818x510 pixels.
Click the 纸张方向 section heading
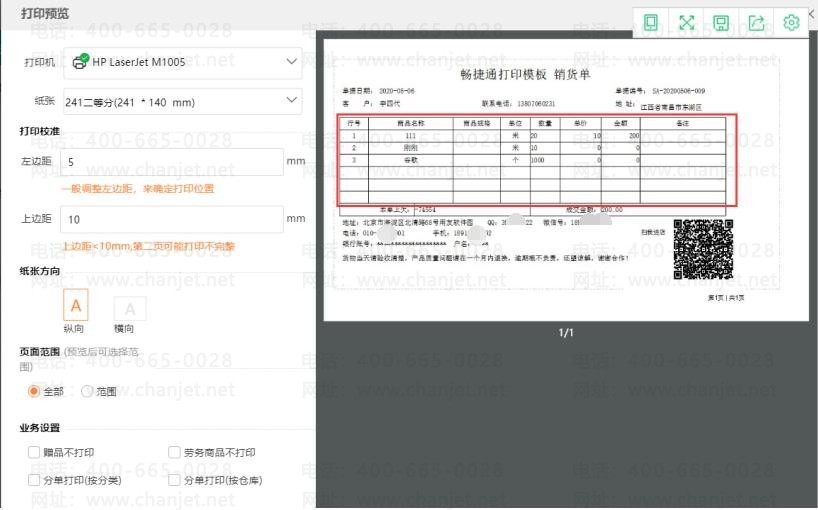(x=40, y=271)
